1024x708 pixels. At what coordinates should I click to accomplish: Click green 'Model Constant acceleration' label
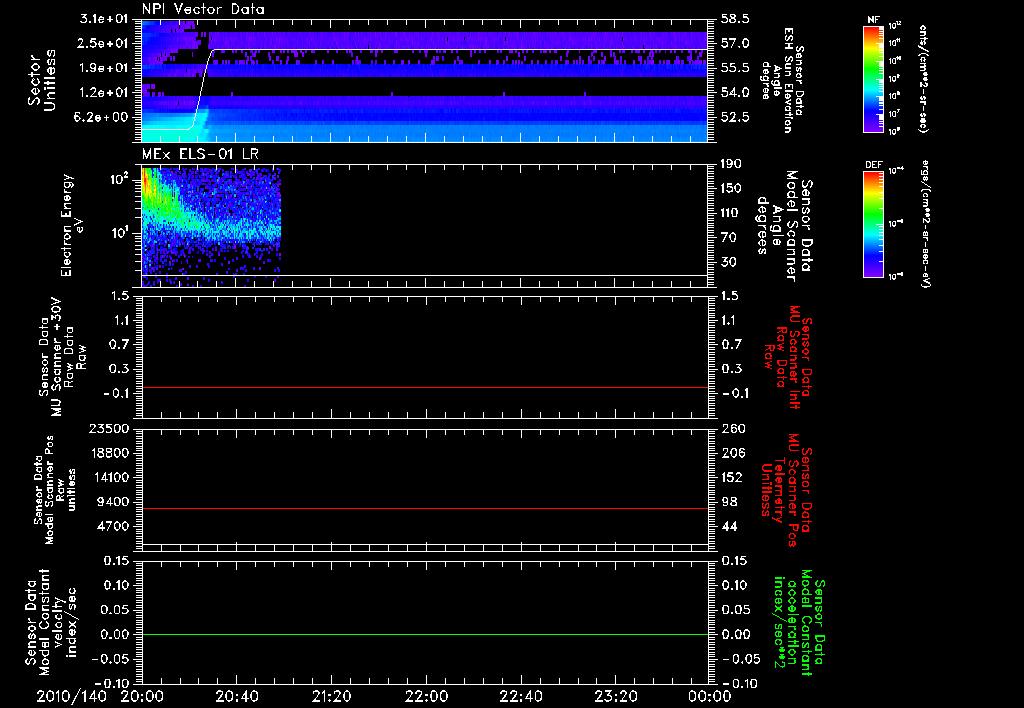(799, 620)
